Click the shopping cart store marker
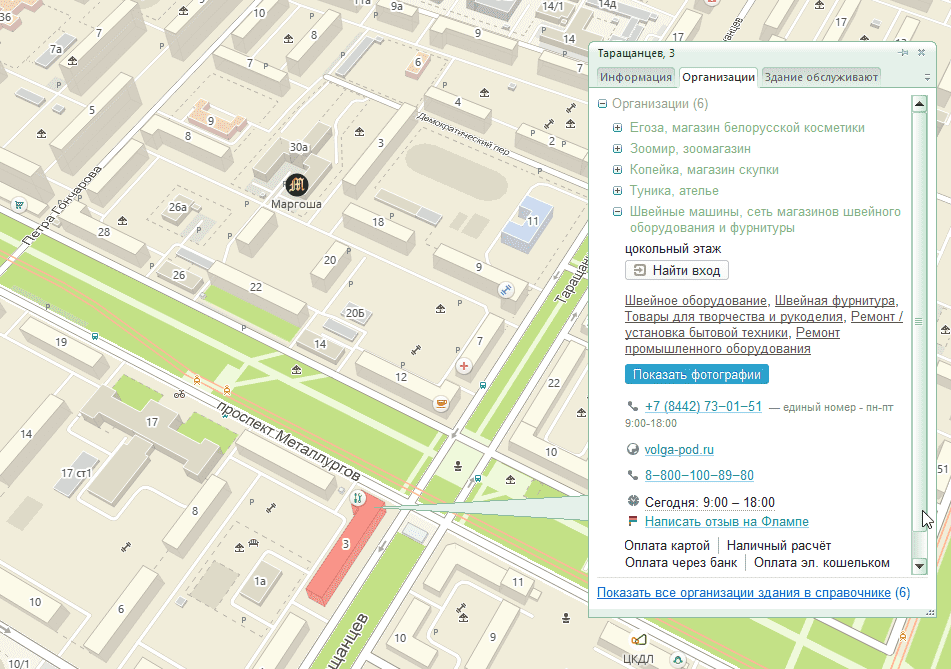This screenshot has height=669, width=951. [19, 205]
